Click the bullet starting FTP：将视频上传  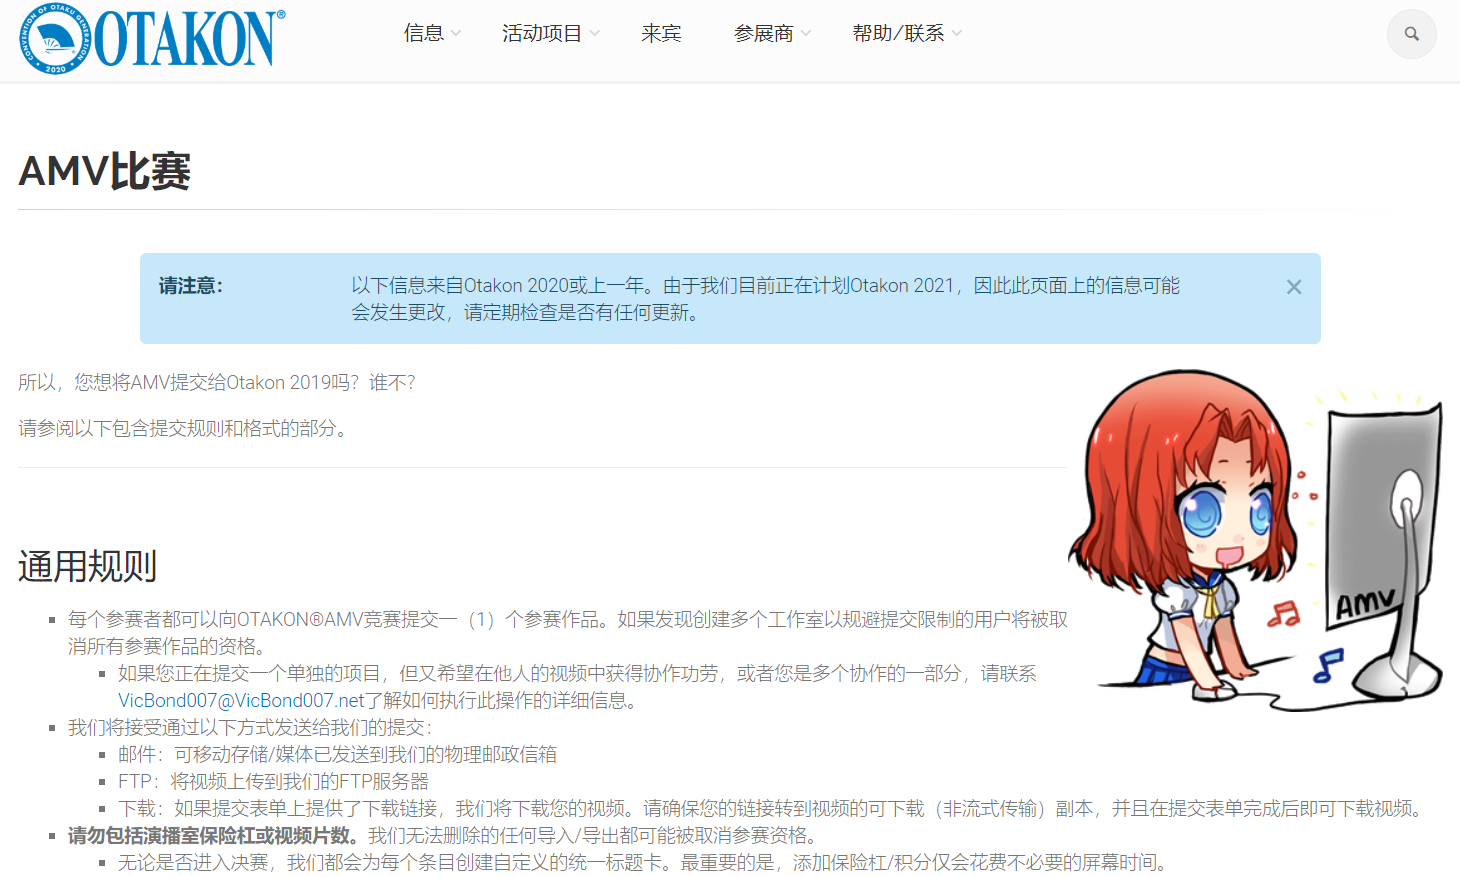[273, 781]
